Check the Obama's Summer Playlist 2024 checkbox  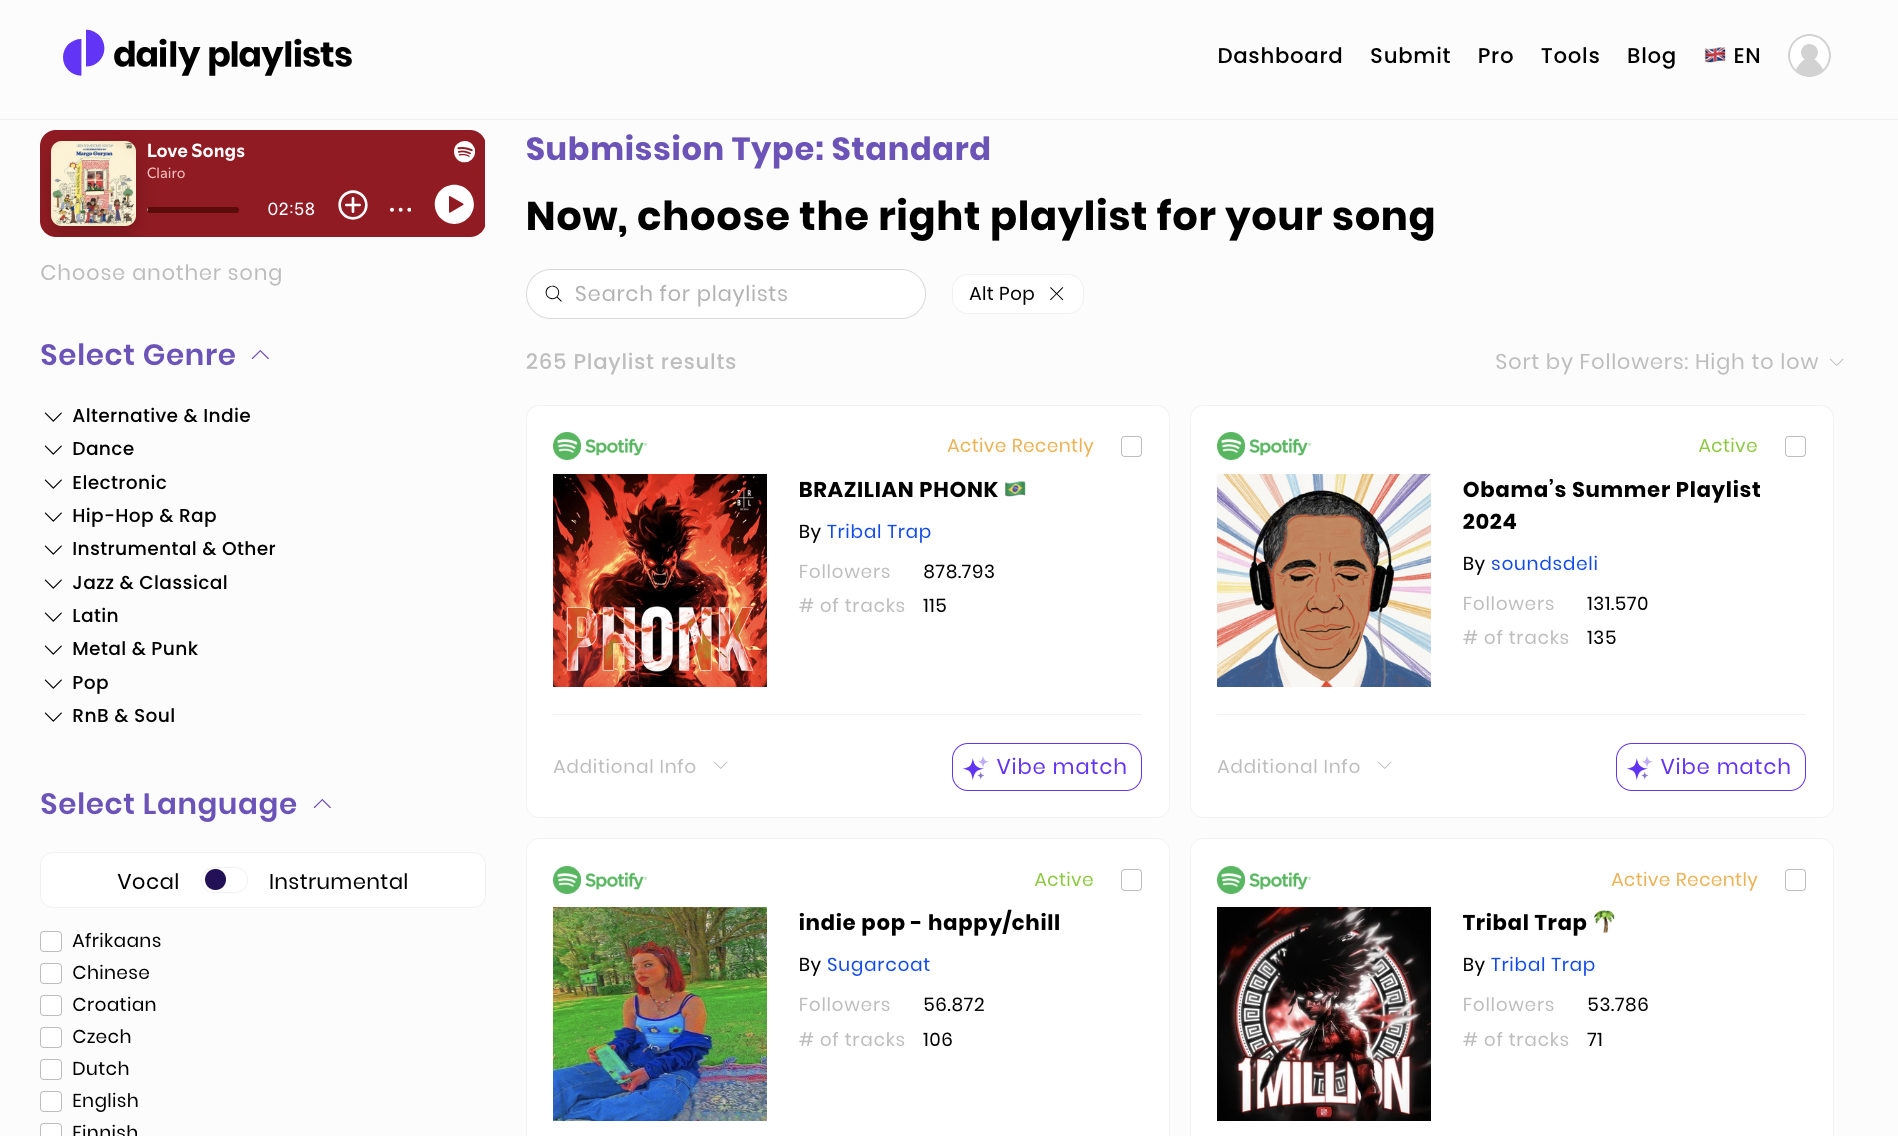pyautogui.click(x=1795, y=446)
